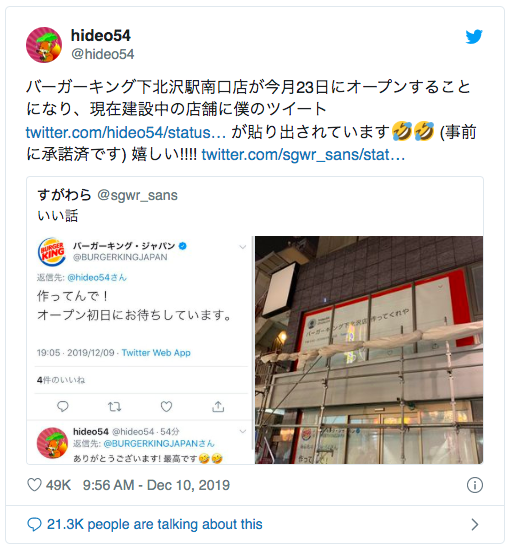Screen dimensions: 515x546
Task: Open 21.3K people are talking about this
Action: 155,524
